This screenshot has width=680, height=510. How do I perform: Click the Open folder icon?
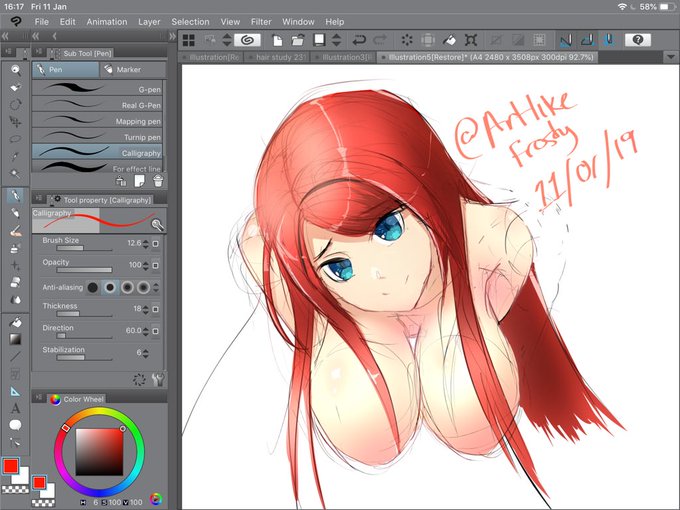coord(298,40)
